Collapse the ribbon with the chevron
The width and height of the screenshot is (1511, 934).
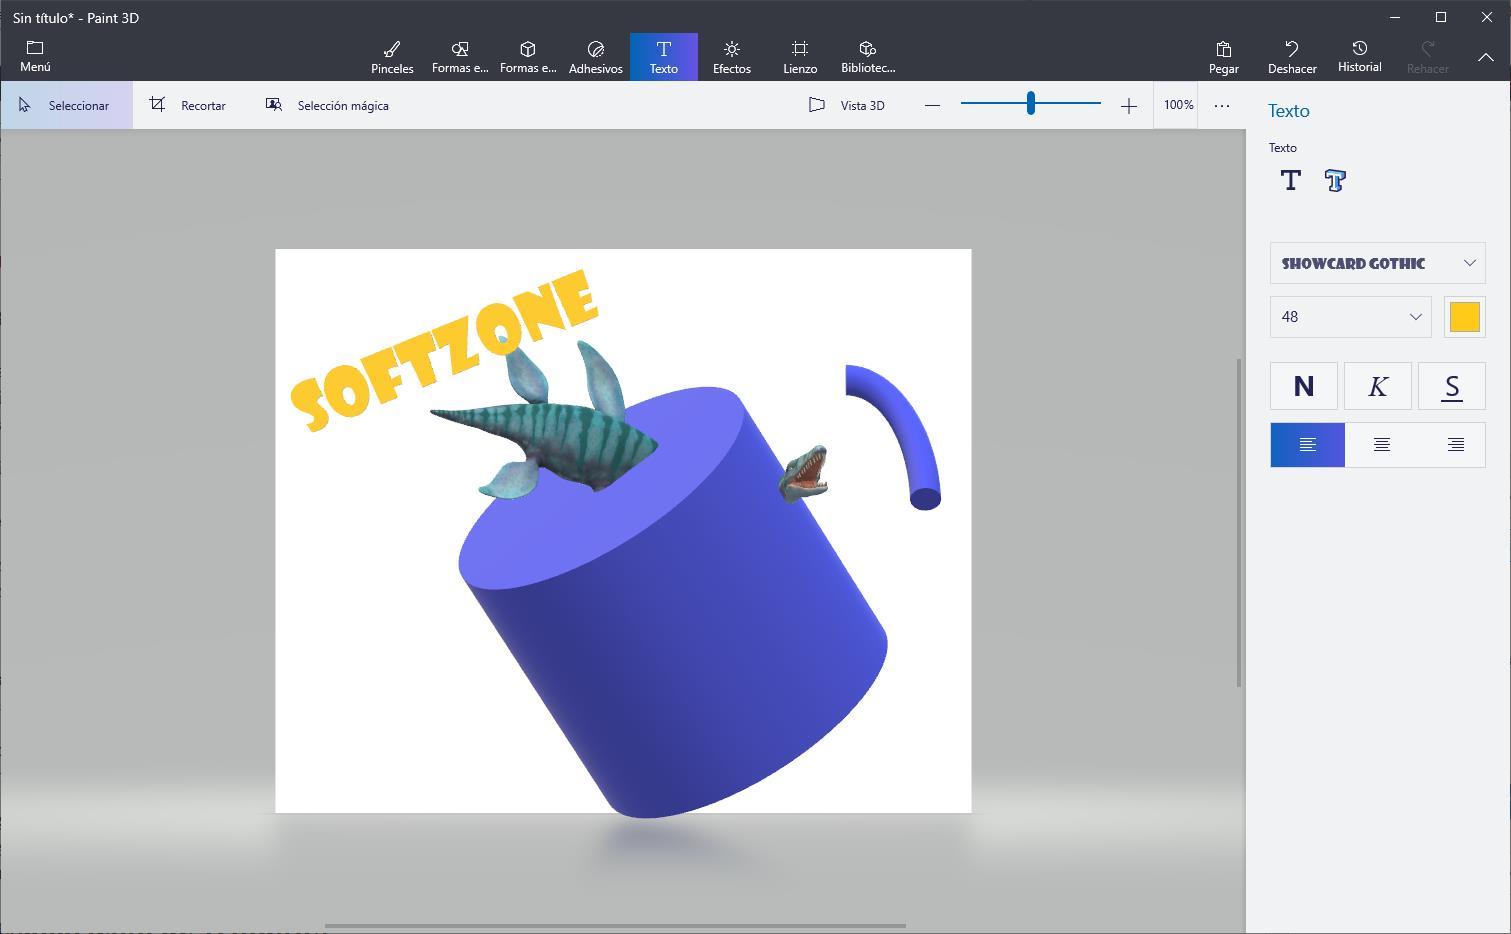pyautogui.click(x=1486, y=57)
